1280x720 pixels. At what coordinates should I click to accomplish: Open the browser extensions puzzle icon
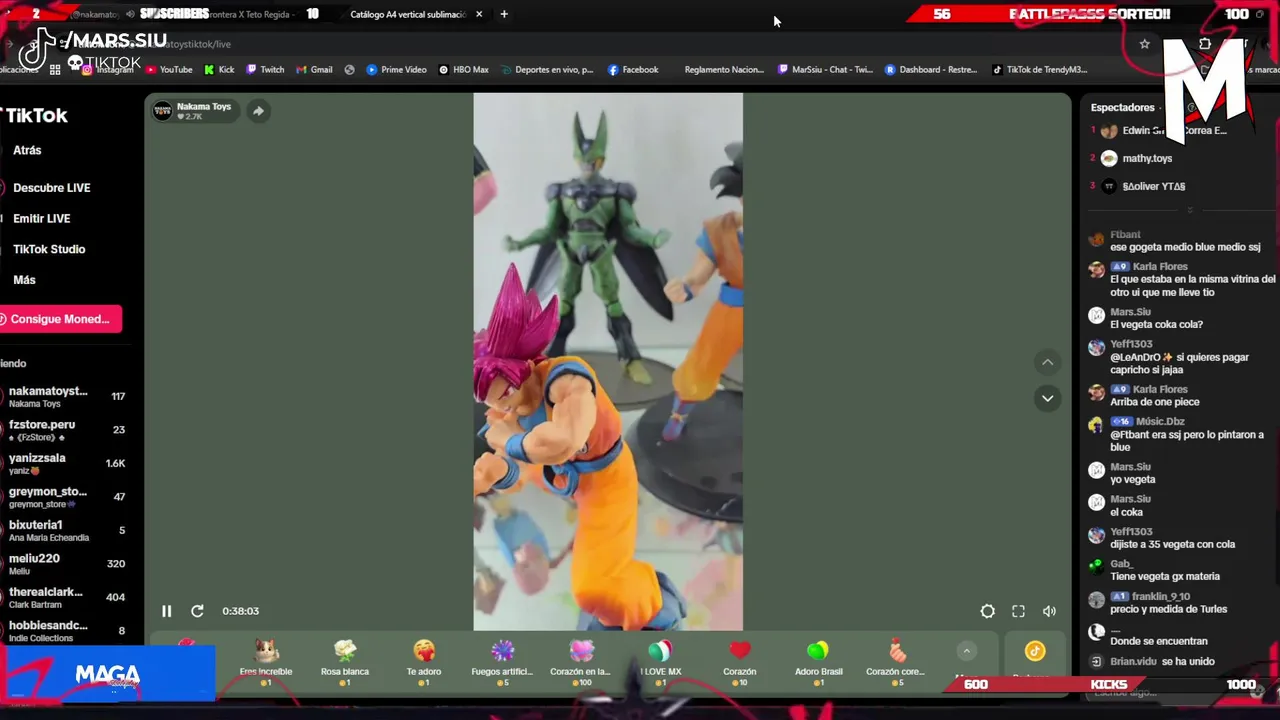pos(1205,44)
